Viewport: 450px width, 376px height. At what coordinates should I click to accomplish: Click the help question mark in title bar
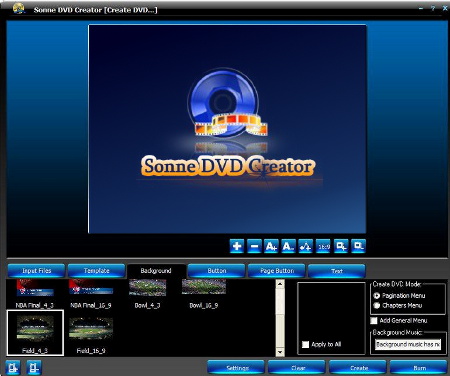pos(433,9)
